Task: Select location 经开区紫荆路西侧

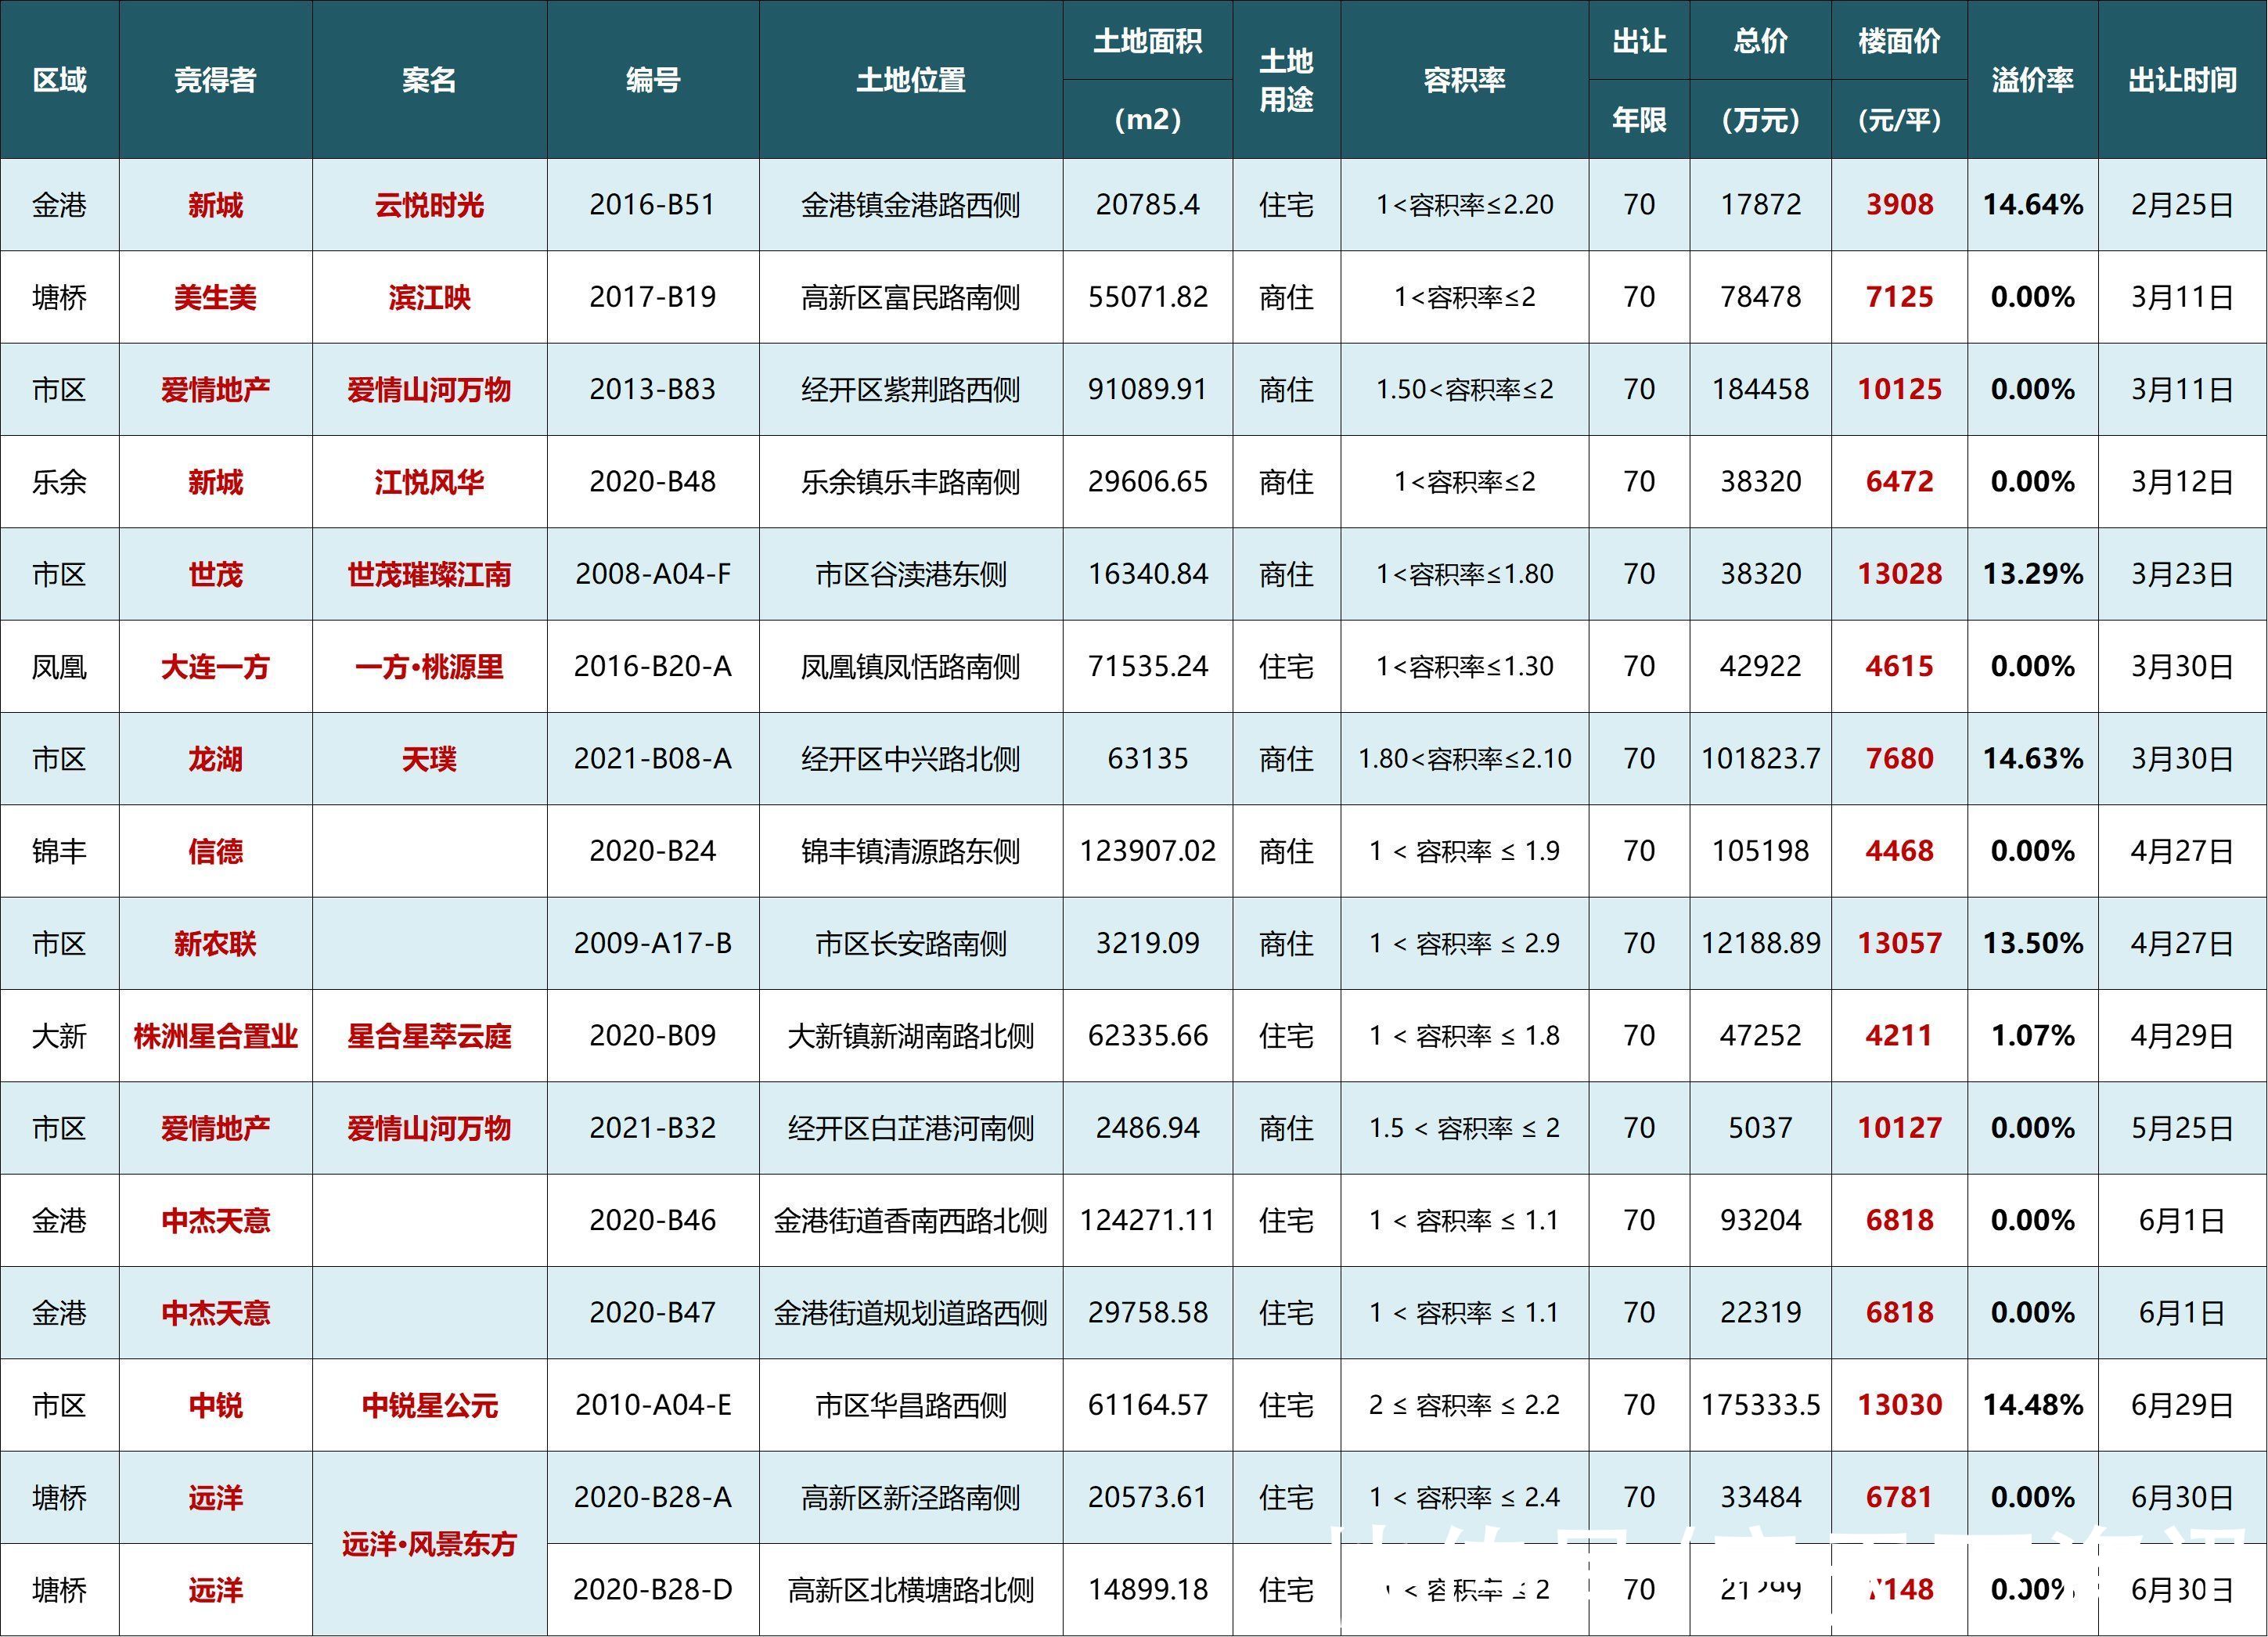Action: point(910,389)
